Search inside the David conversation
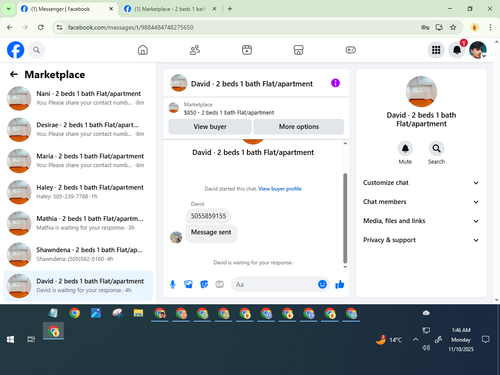500x375 pixels. 436,149
